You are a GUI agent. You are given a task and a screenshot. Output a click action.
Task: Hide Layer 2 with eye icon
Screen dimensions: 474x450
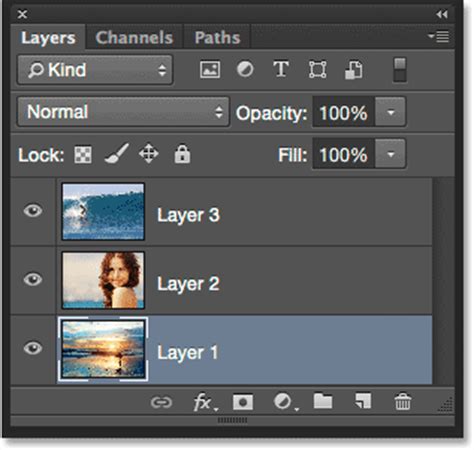[33, 279]
